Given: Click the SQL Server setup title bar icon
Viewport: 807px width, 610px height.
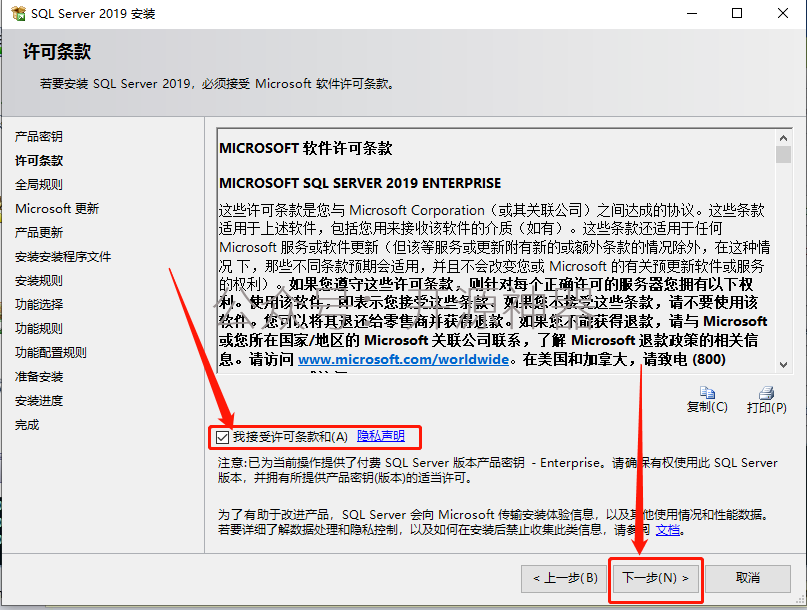Looking at the screenshot, I should coord(18,13).
